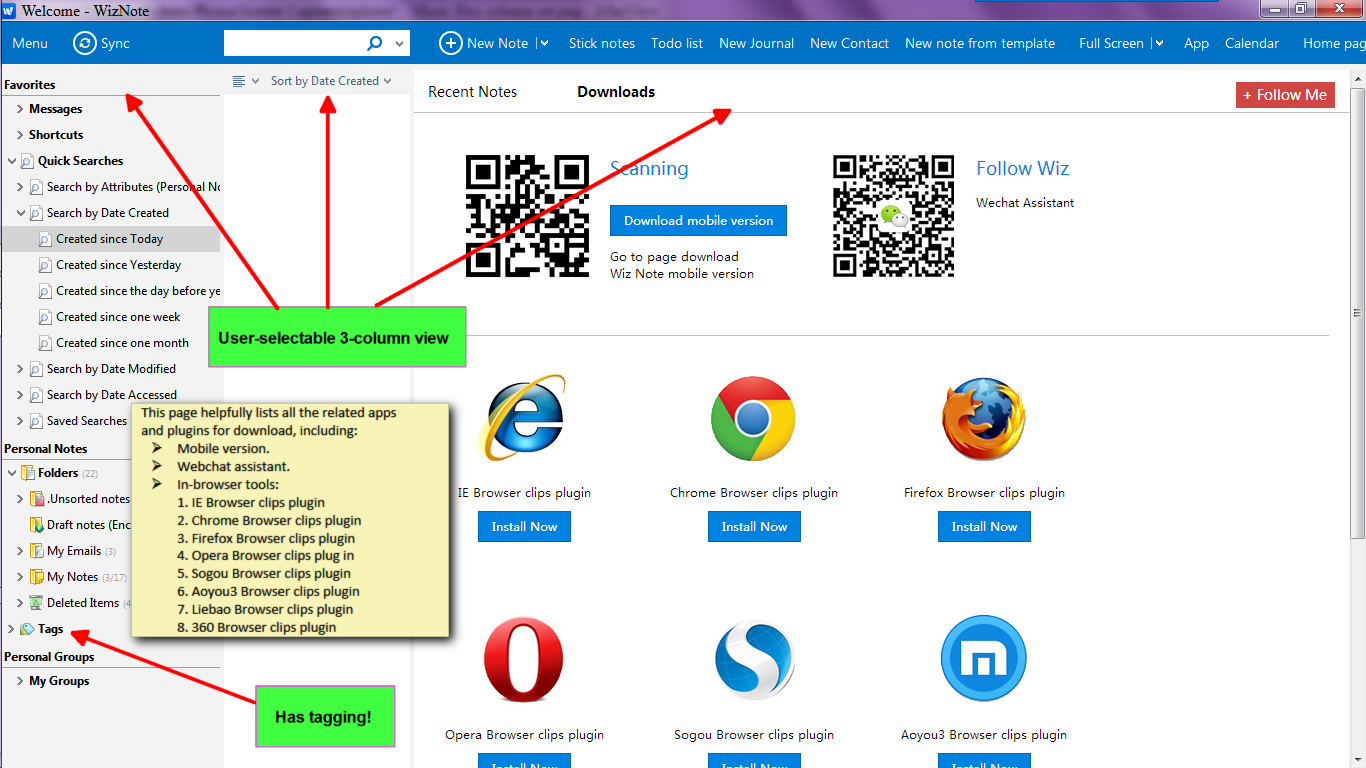Click the Follow Wiz heading link
The width and height of the screenshot is (1366, 768).
[x=1022, y=168]
